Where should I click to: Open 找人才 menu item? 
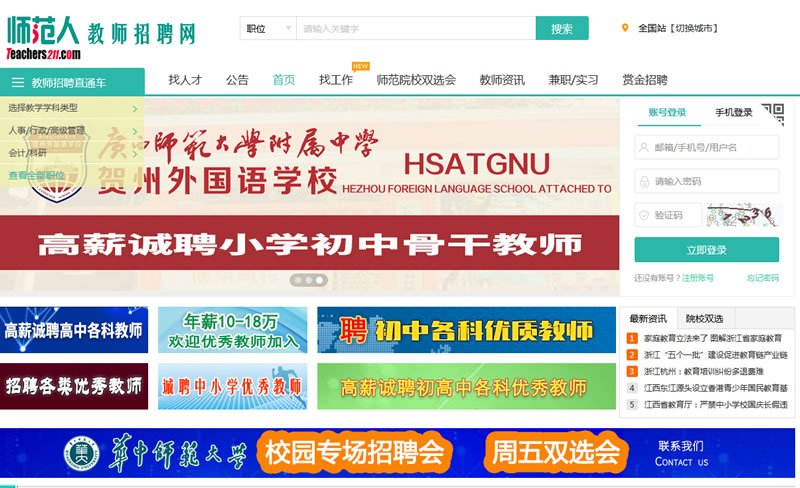pyautogui.click(x=185, y=80)
